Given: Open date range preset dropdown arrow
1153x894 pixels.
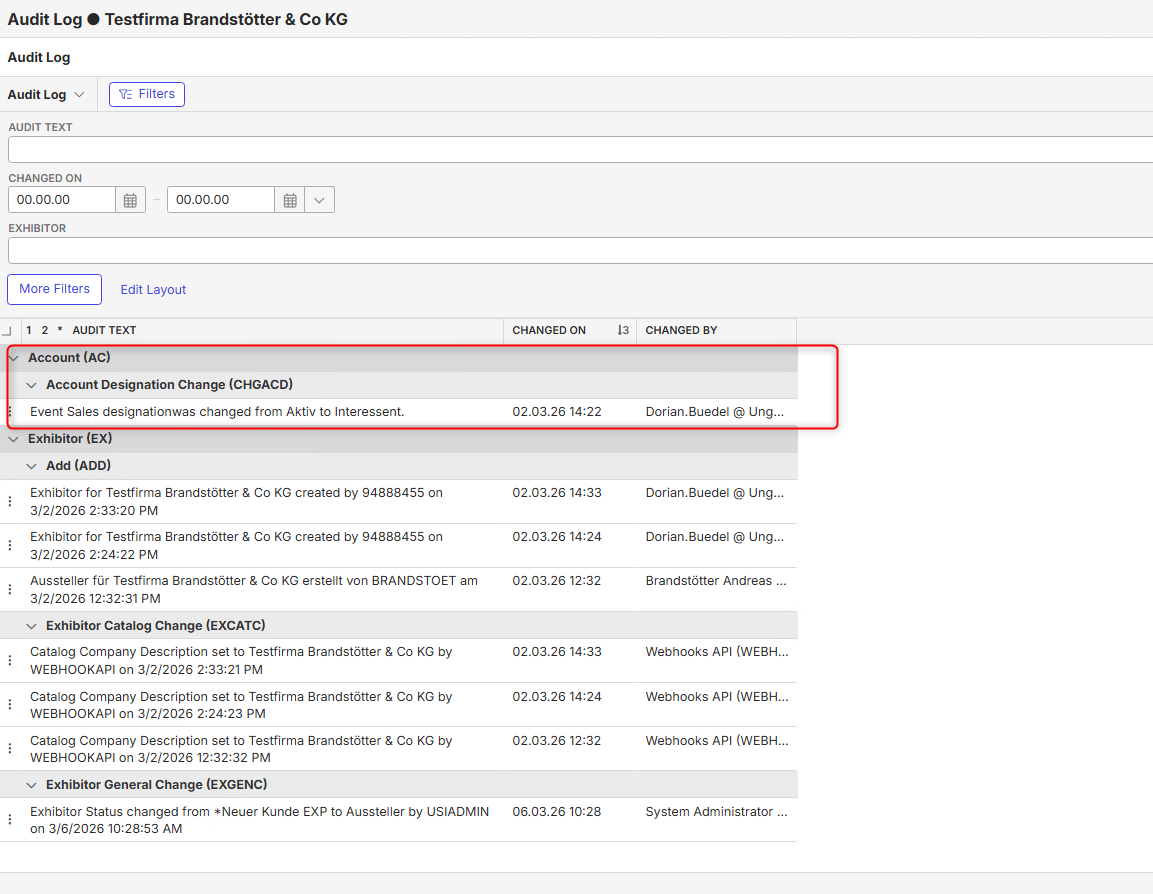Looking at the screenshot, I should coord(319,200).
